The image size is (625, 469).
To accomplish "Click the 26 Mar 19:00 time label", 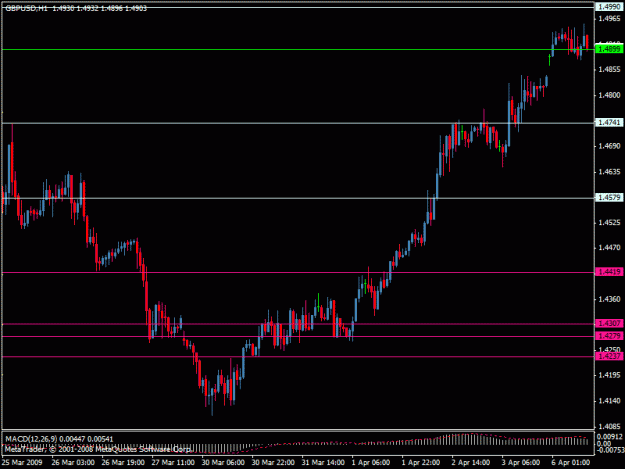I will [x=123, y=462].
